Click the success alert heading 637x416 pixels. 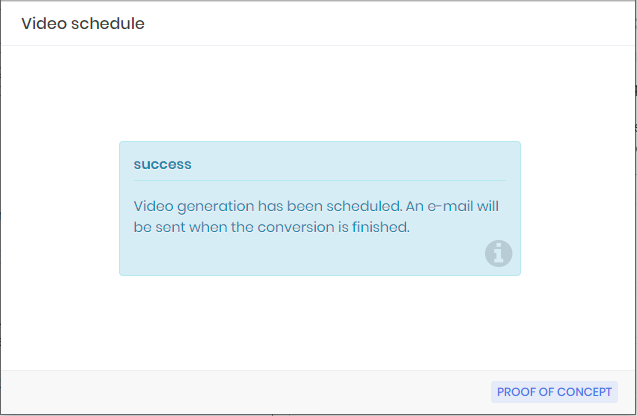point(162,164)
